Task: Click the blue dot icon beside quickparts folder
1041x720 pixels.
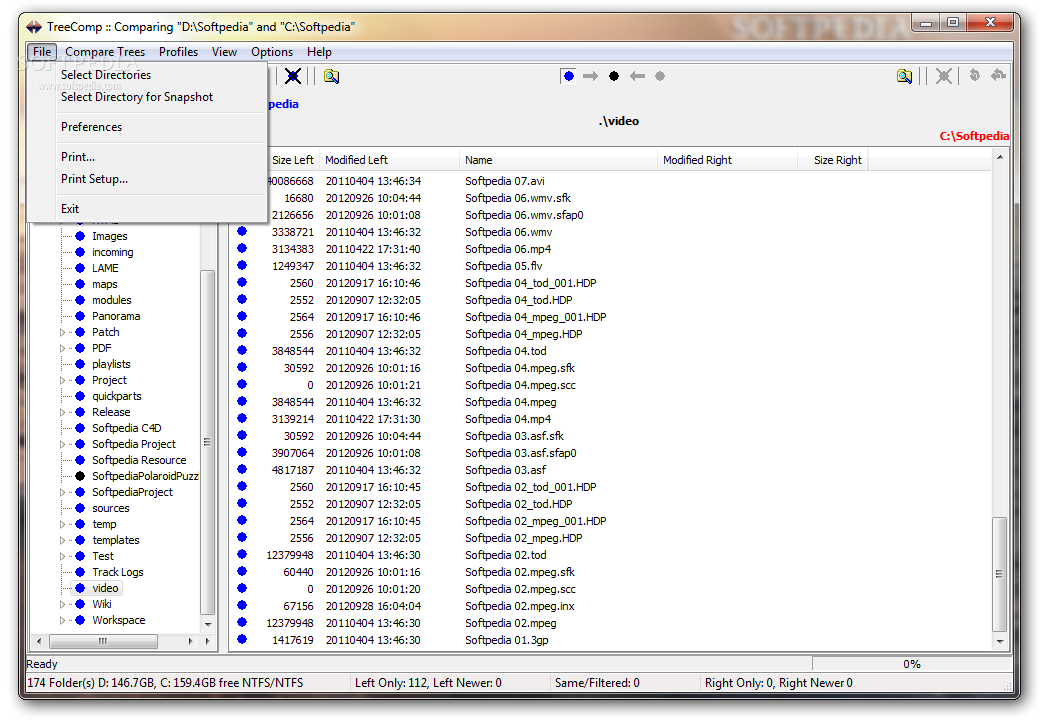Action: pyautogui.click(x=80, y=396)
